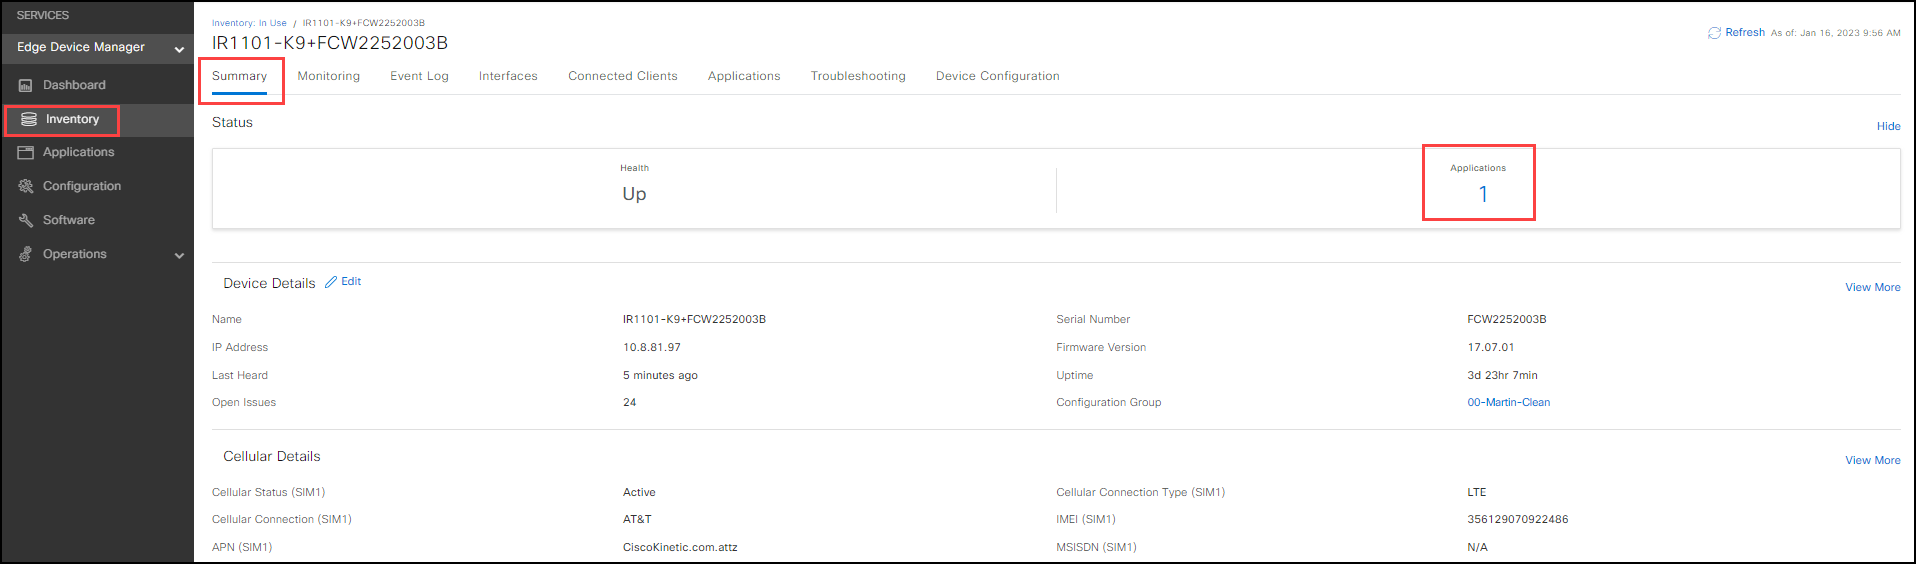Click Edit next to Device Details
Viewport: 1916px width, 564px height.
tap(351, 282)
